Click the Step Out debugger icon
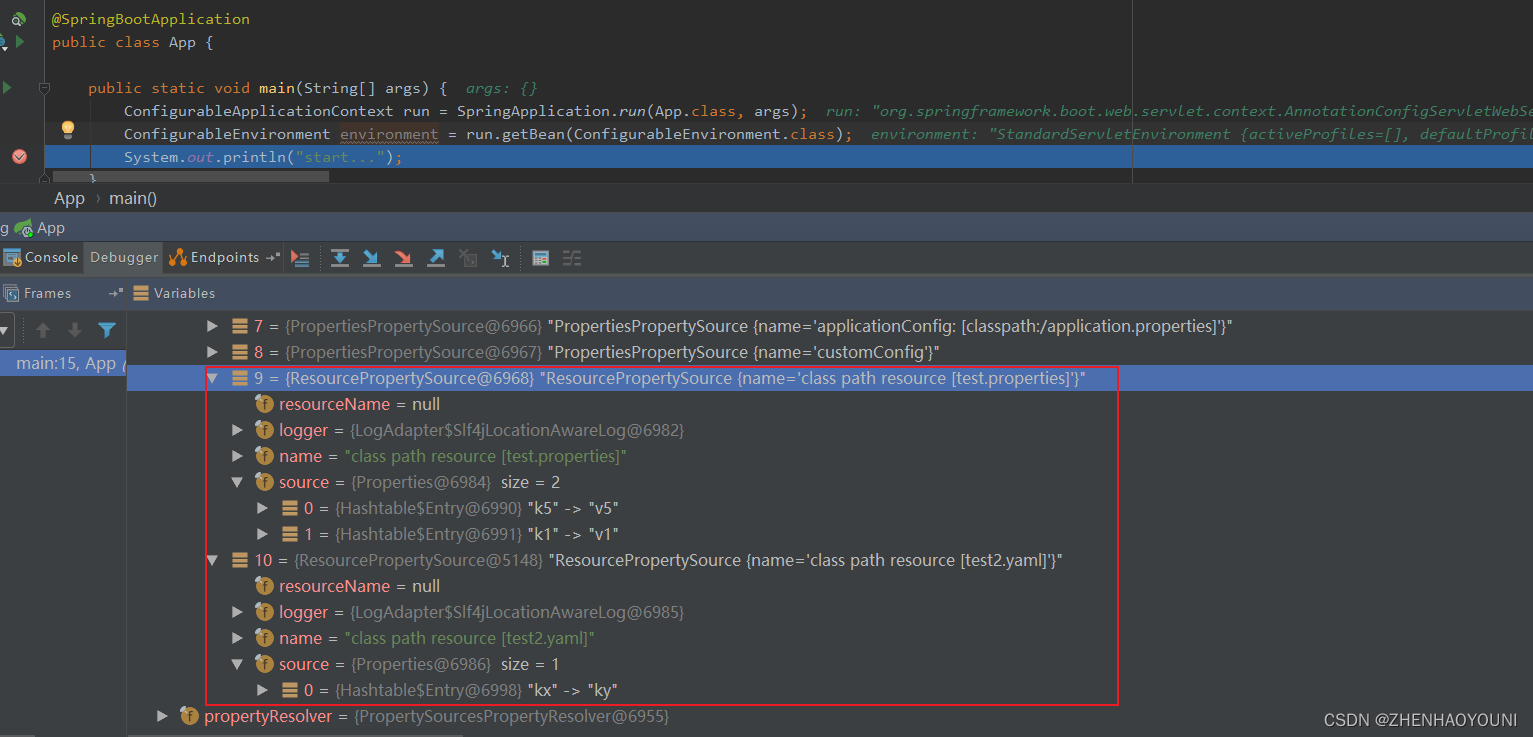 (x=436, y=258)
